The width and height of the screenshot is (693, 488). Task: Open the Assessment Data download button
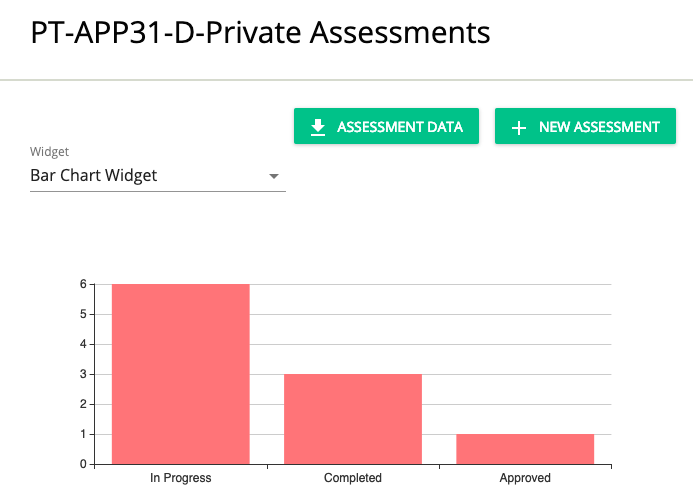[386, 126]
